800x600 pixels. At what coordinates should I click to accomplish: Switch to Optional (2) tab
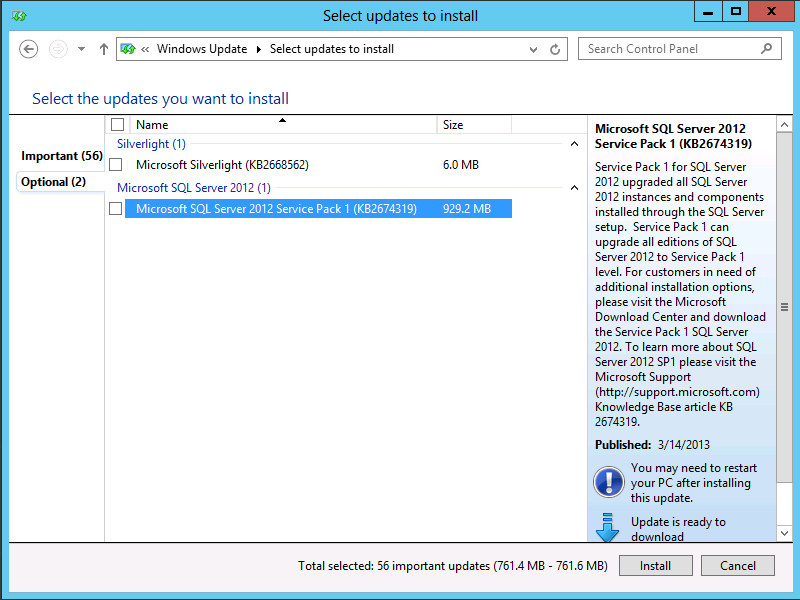click(53, 182)
